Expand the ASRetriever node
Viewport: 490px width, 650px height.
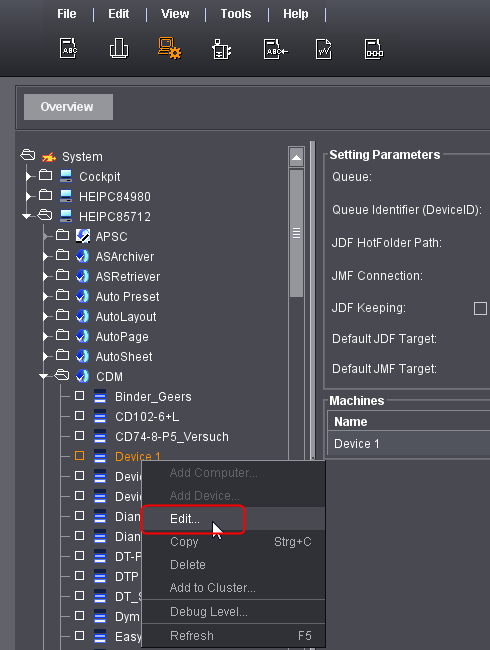(x=46, y=276)
